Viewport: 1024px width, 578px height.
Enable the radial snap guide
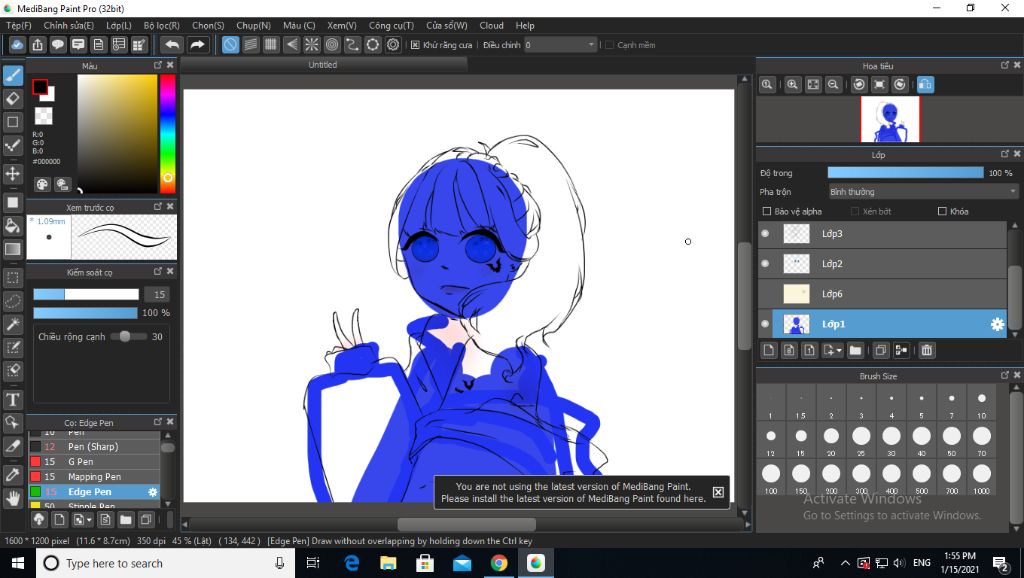click(312, 45)
